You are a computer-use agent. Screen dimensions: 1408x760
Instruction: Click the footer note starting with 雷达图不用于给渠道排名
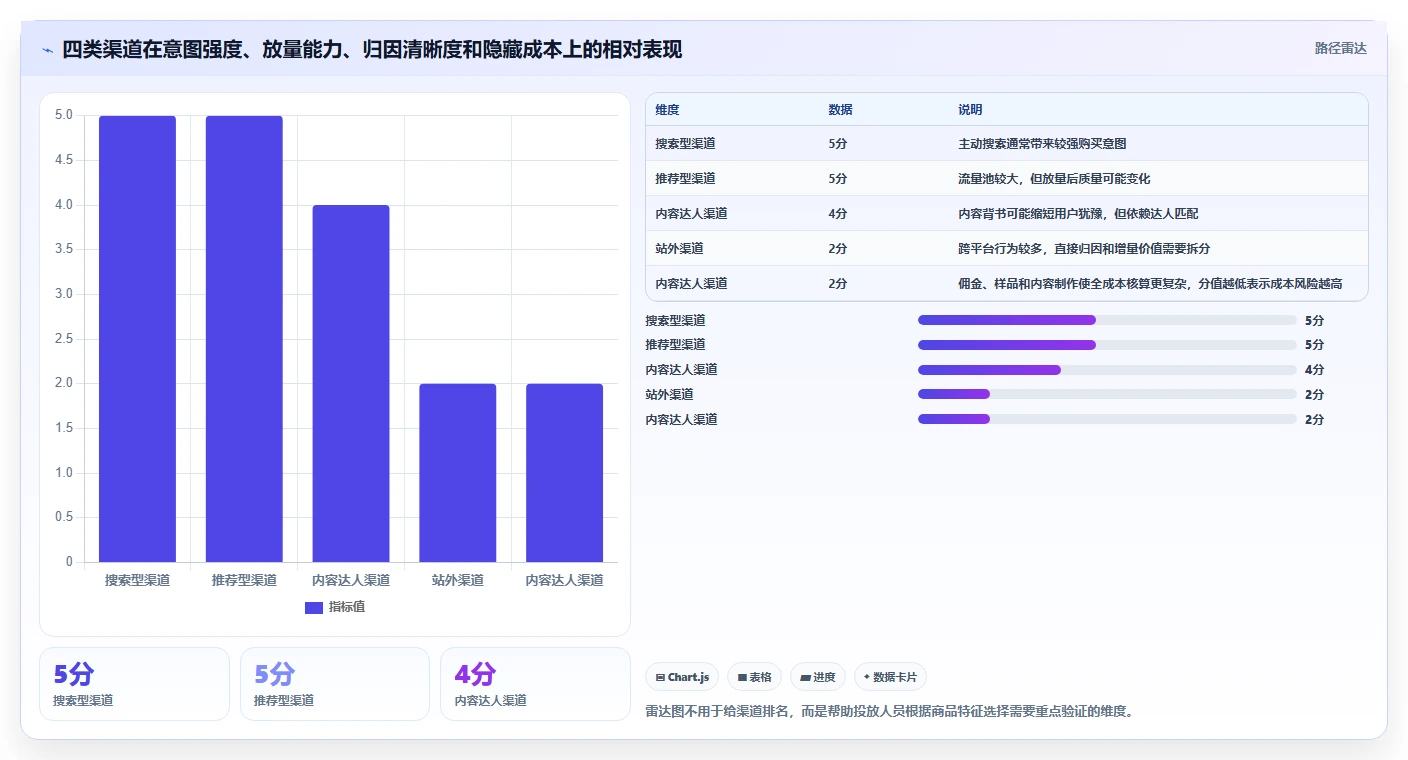click(890, 712)
